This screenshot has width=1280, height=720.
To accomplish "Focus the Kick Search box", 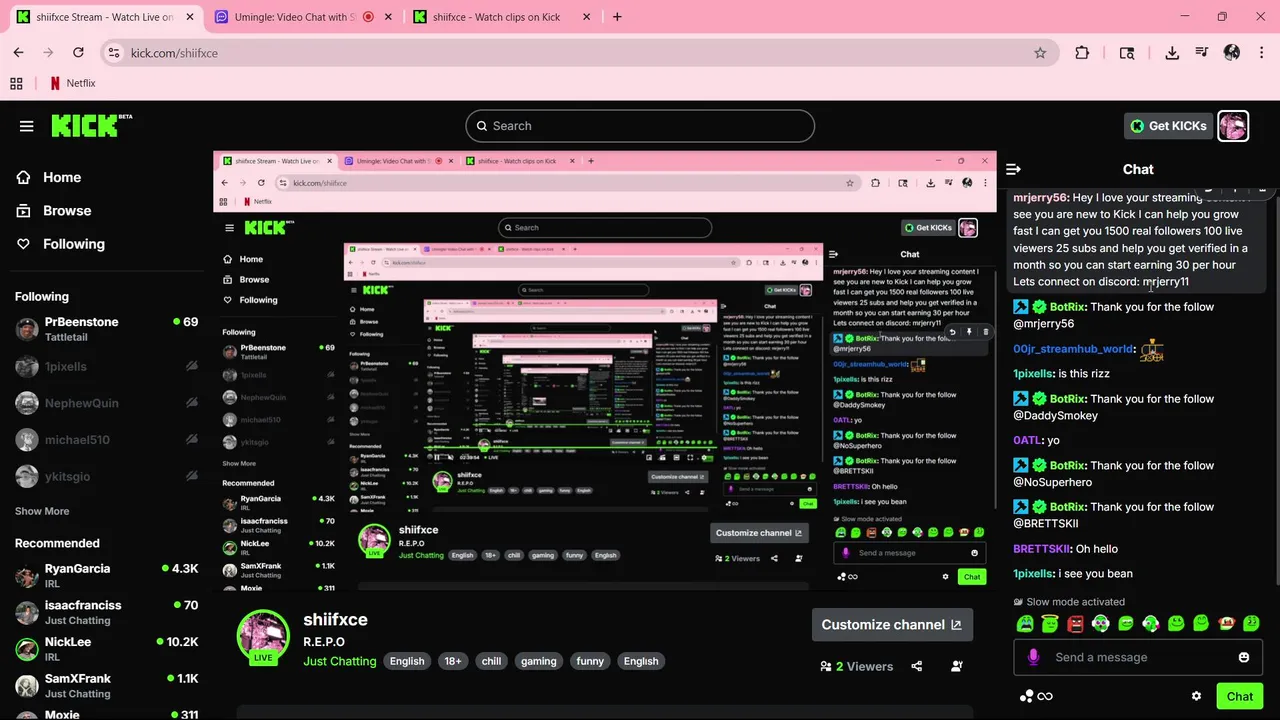I will click(640, 126).
